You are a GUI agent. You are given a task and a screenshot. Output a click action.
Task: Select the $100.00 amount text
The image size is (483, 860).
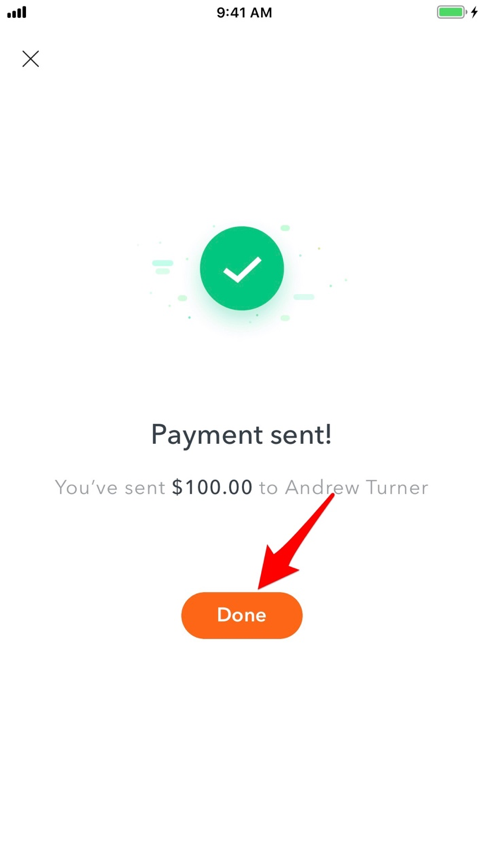[x=212, y=487]
